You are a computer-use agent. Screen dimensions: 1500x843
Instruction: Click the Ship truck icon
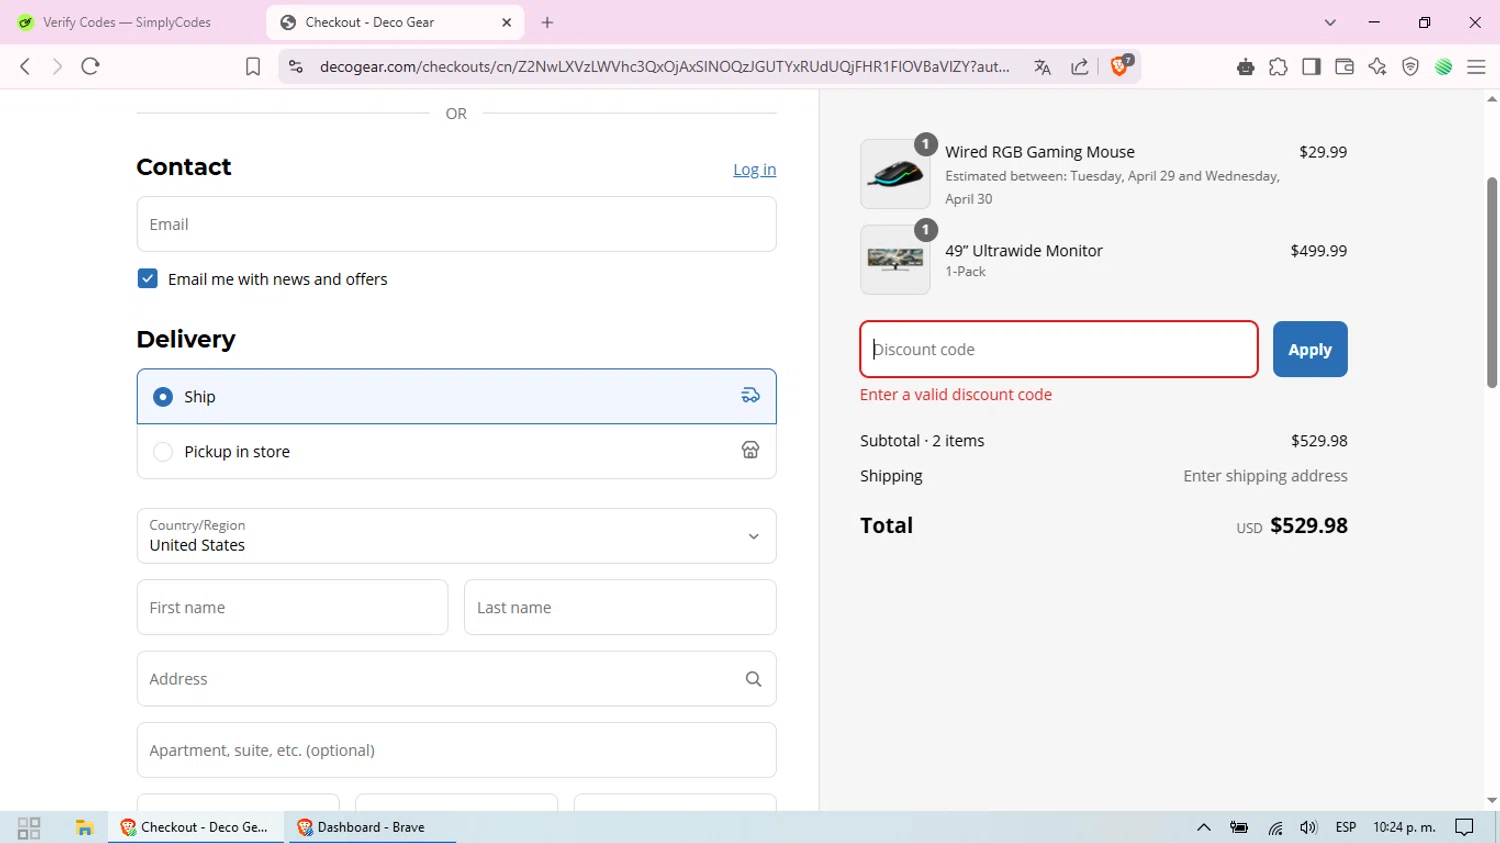pos(750,396)
